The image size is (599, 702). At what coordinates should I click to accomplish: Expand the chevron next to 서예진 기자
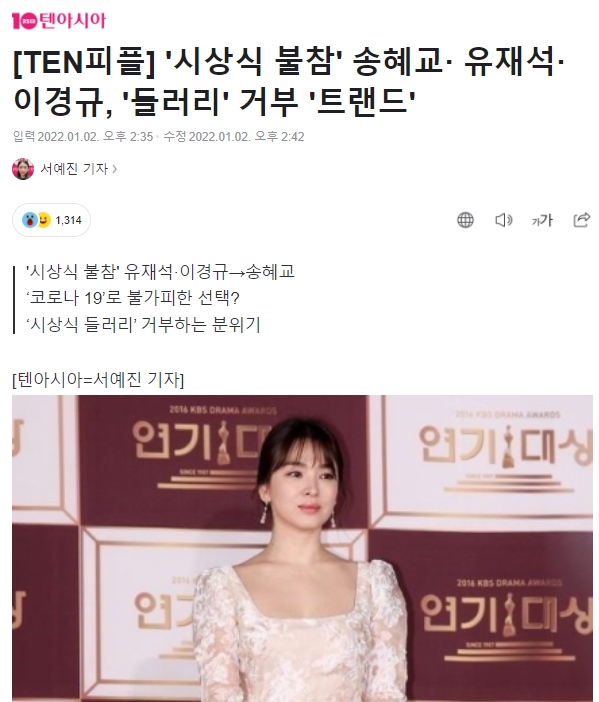115,169
